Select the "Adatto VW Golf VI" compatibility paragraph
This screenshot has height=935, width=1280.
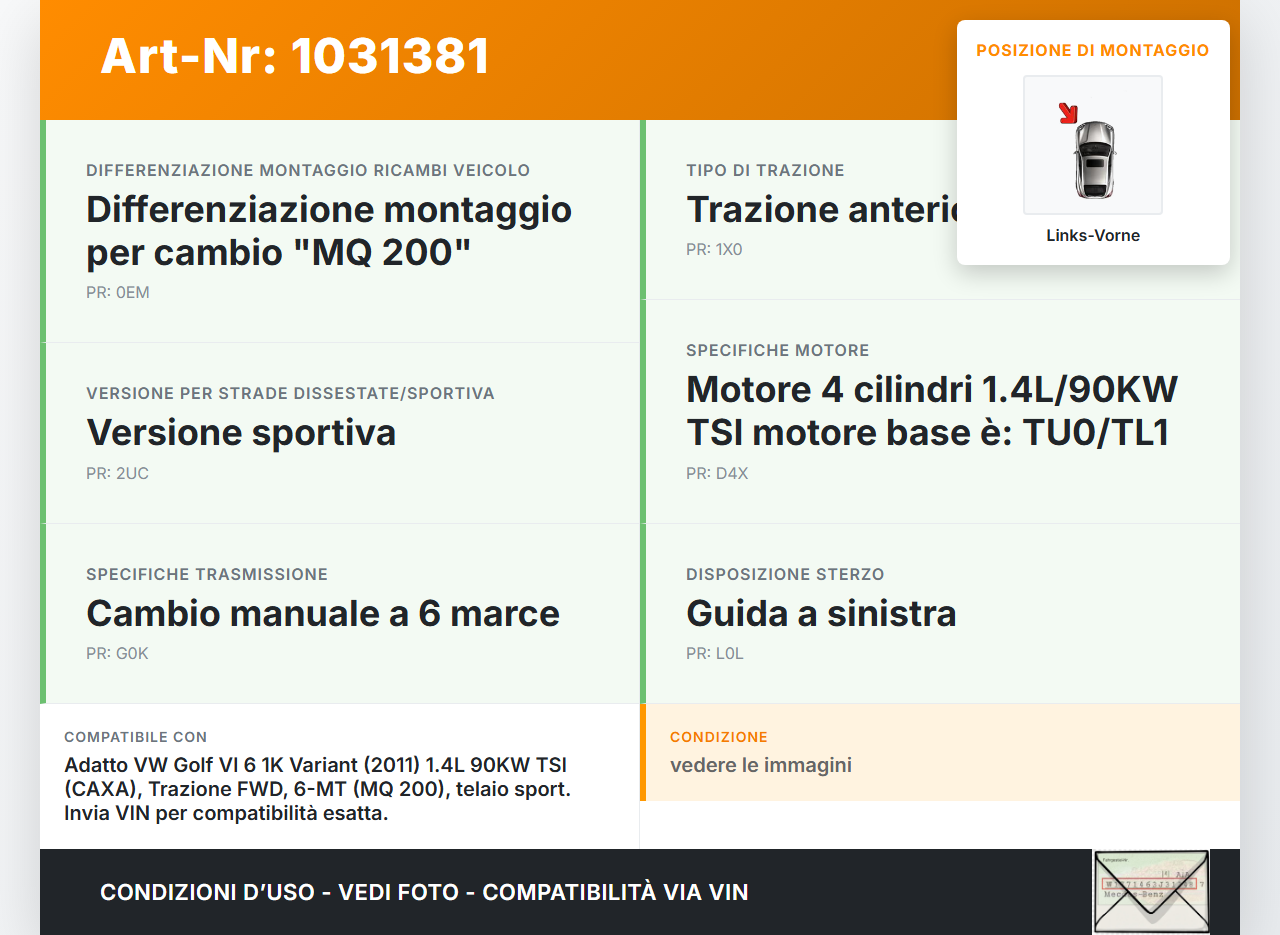[318, 789]
